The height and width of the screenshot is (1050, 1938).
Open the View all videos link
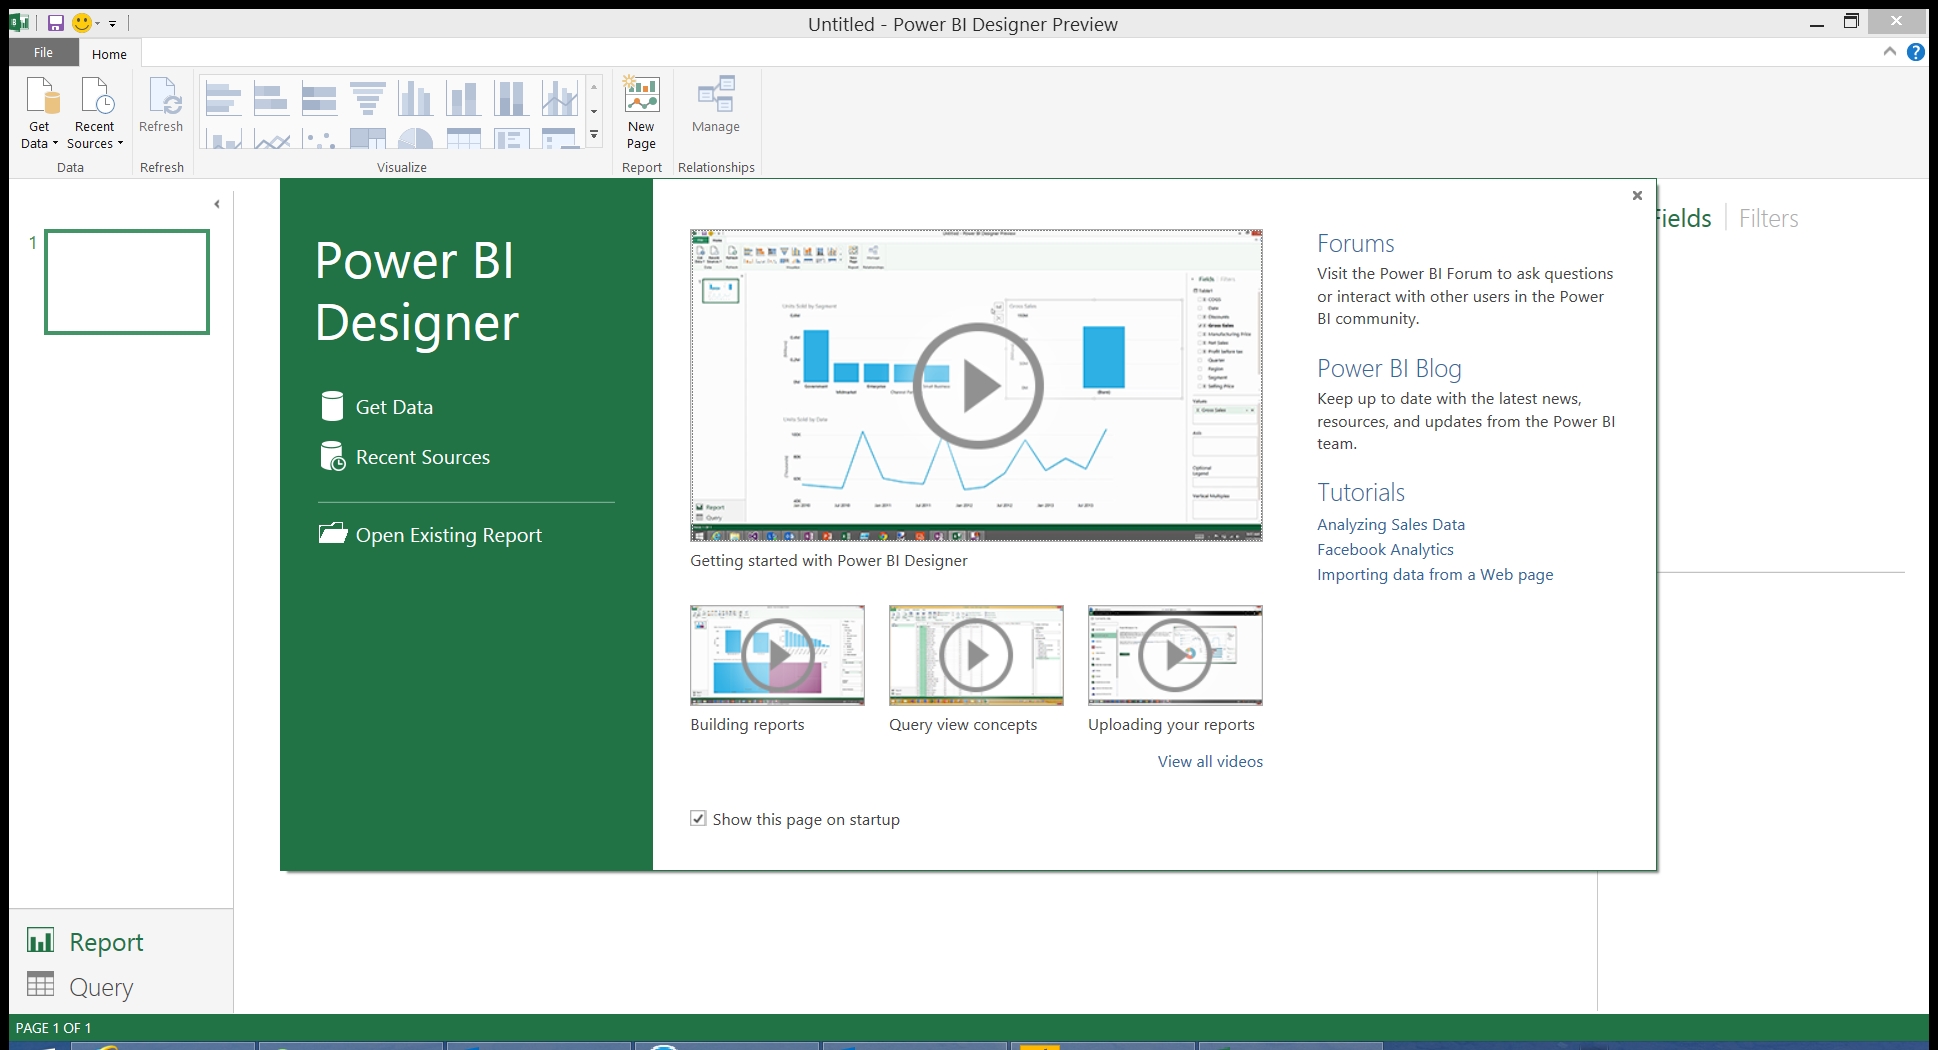pos(1210,761)
